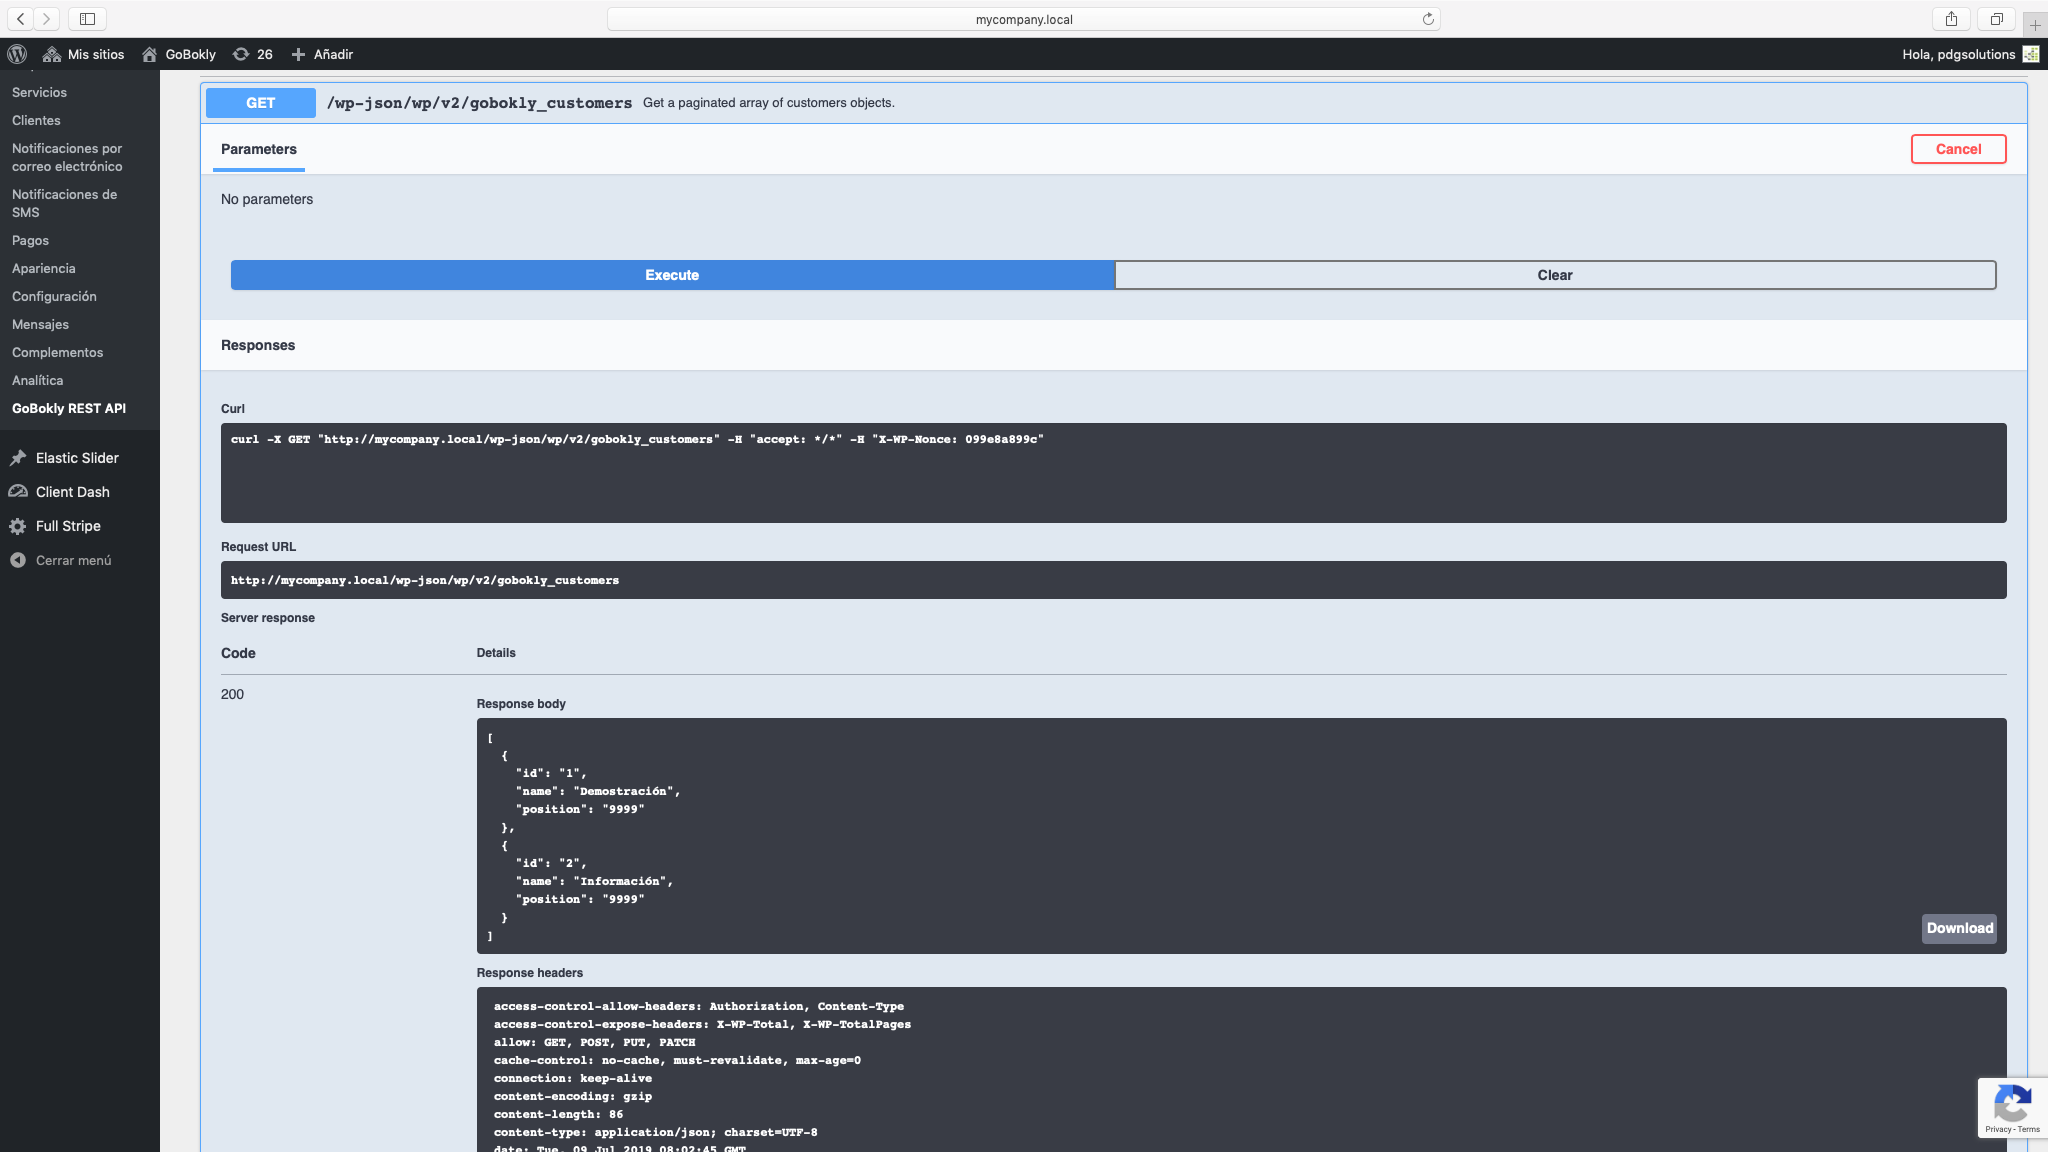Open the 26 pending updates icon
The image size is (2048, 1152).
241,54
